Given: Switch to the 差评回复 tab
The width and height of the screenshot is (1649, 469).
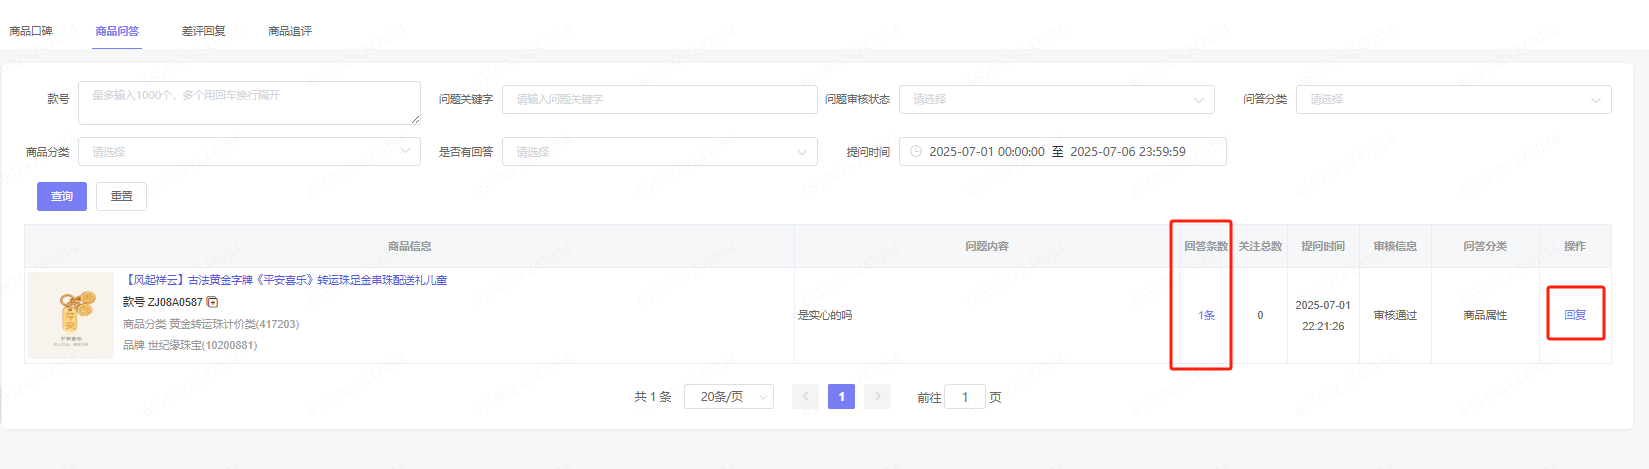Looking at the screenshot, I should tap(203, 31).
